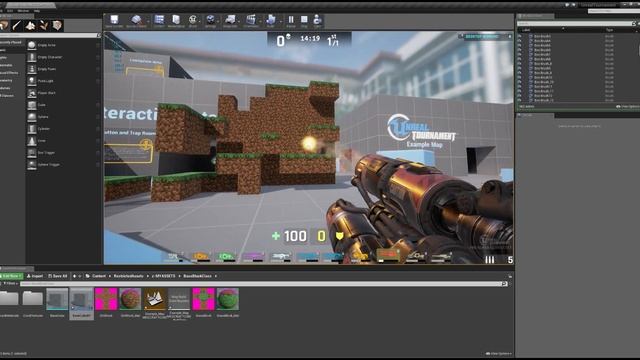Switch to Geometry Editing mode icon
Viewport: 640px width, 360px height.
click(x=57, y=25)
